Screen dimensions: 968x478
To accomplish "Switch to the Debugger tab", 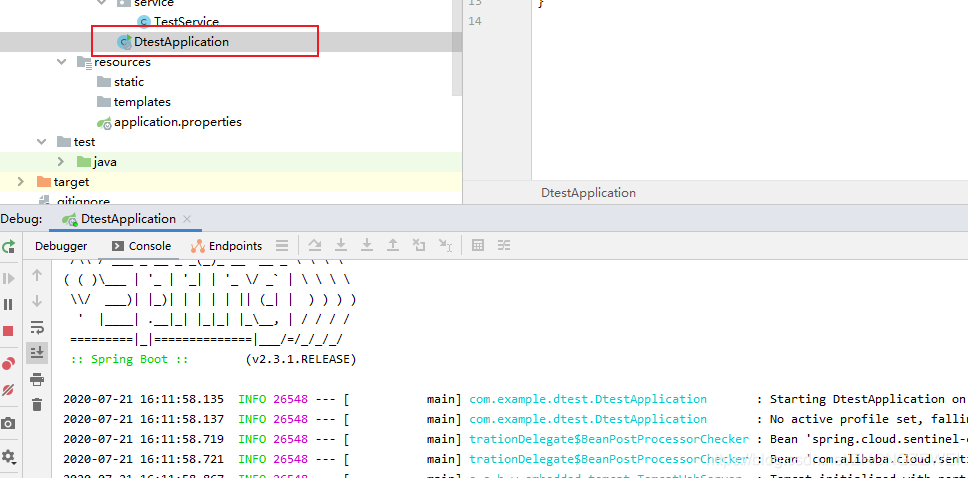I will (x=61, y=246).
